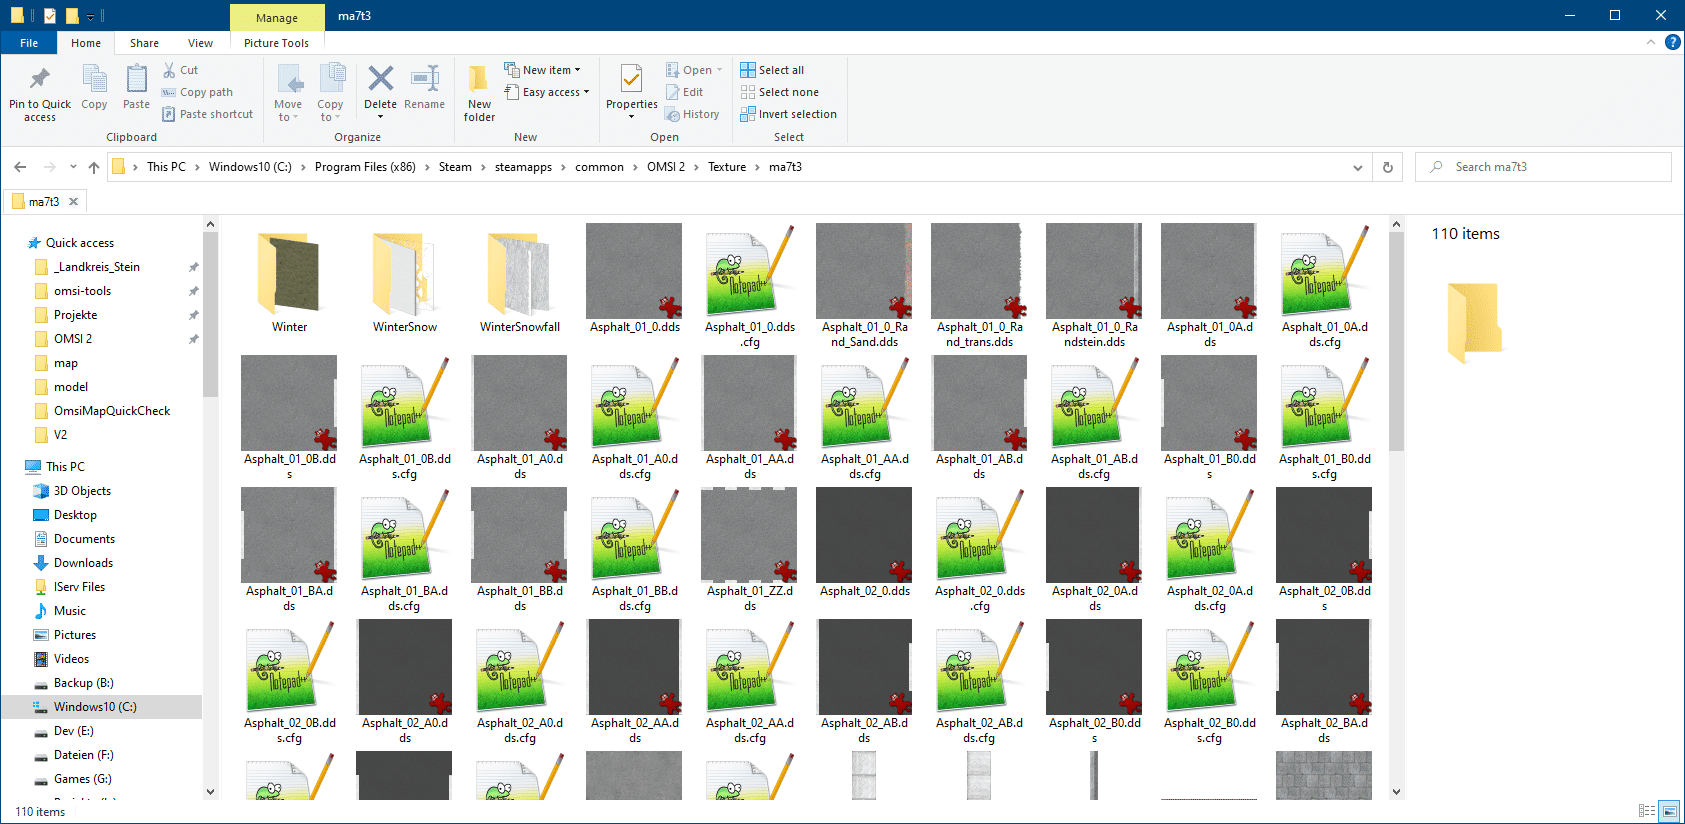
Task: Go up one folder level
Action: coord(94,167)
